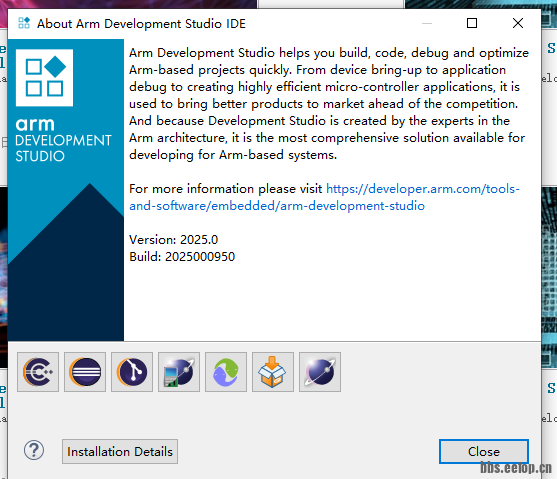
Task: Open the purple orbit sphere feature icon
Action: tap(320, 372)
